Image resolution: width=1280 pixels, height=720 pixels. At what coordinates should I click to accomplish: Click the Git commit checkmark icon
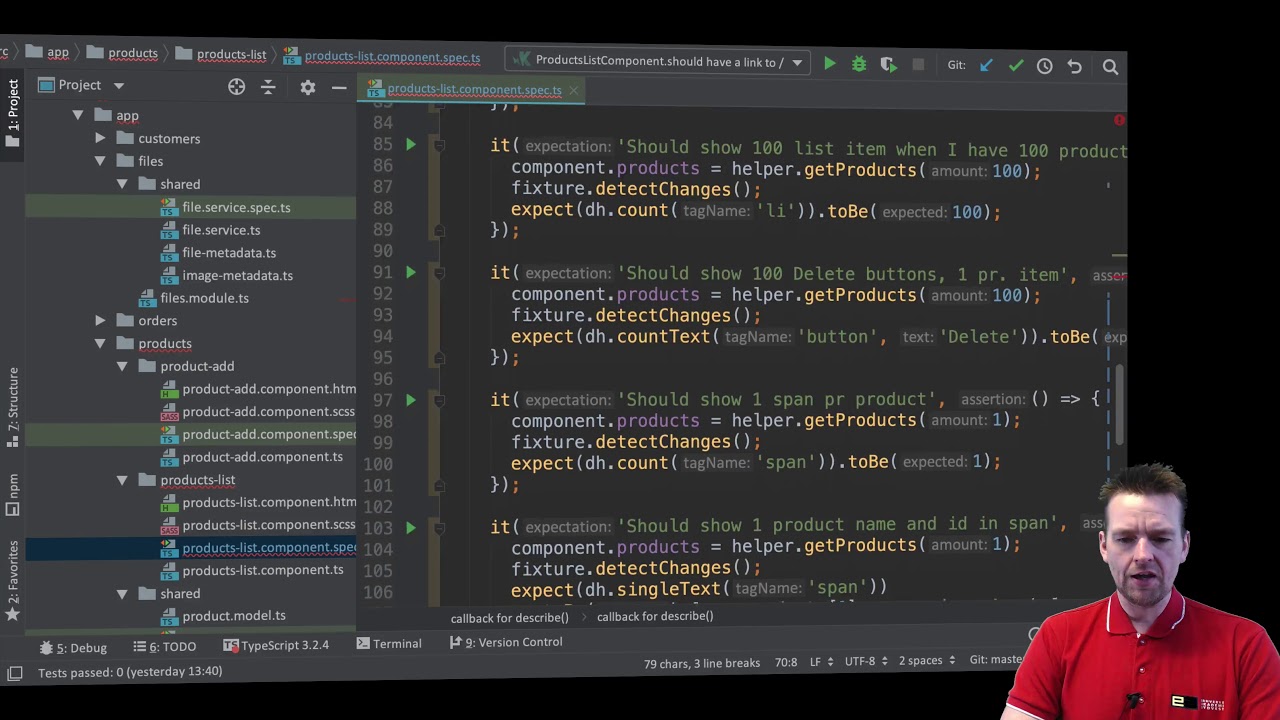1015,66
